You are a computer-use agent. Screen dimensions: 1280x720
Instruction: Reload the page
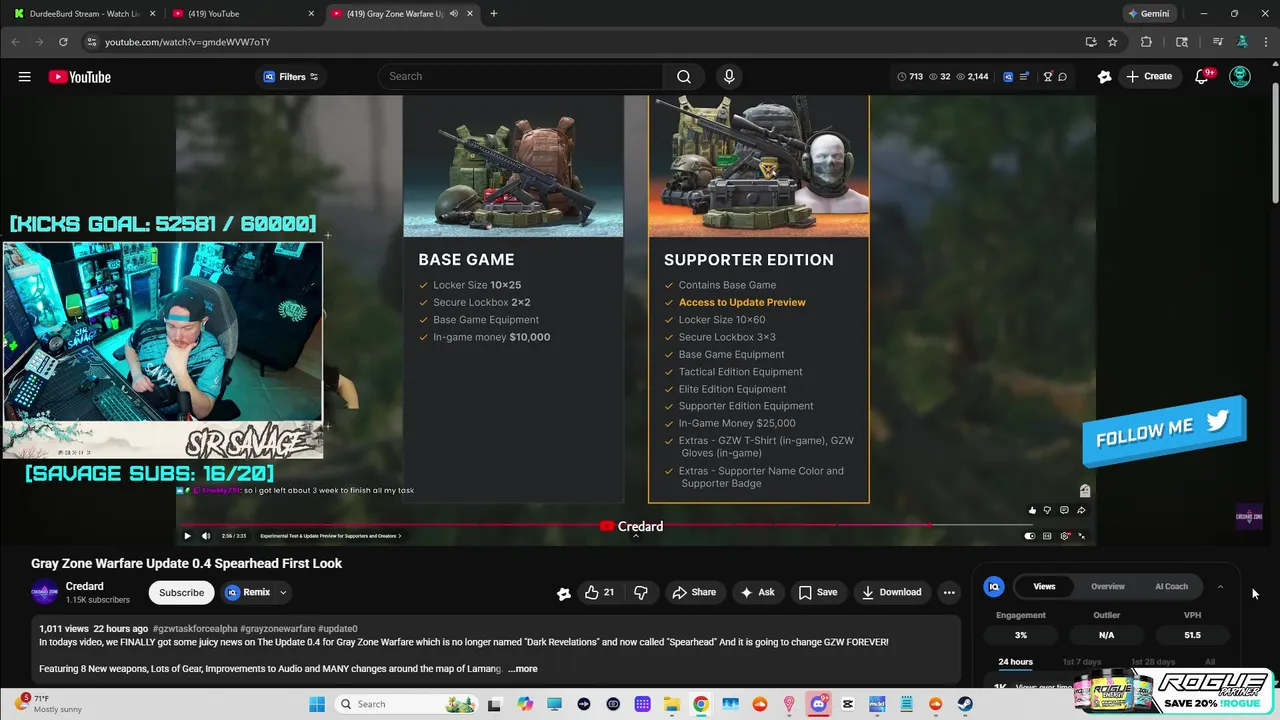(63, 42)
